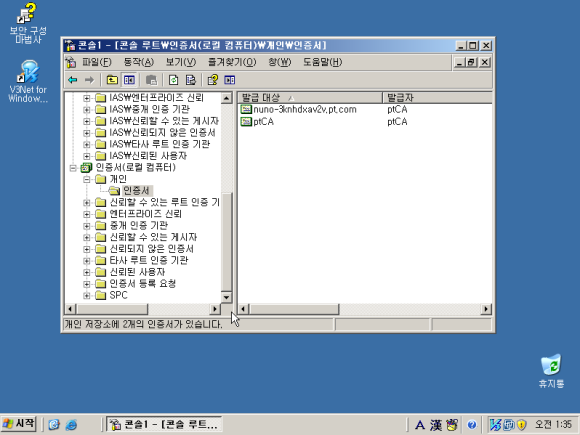Open the 도움말(H) menu
The height and width of the screenshot is (435, 580).
click(323, 62)
